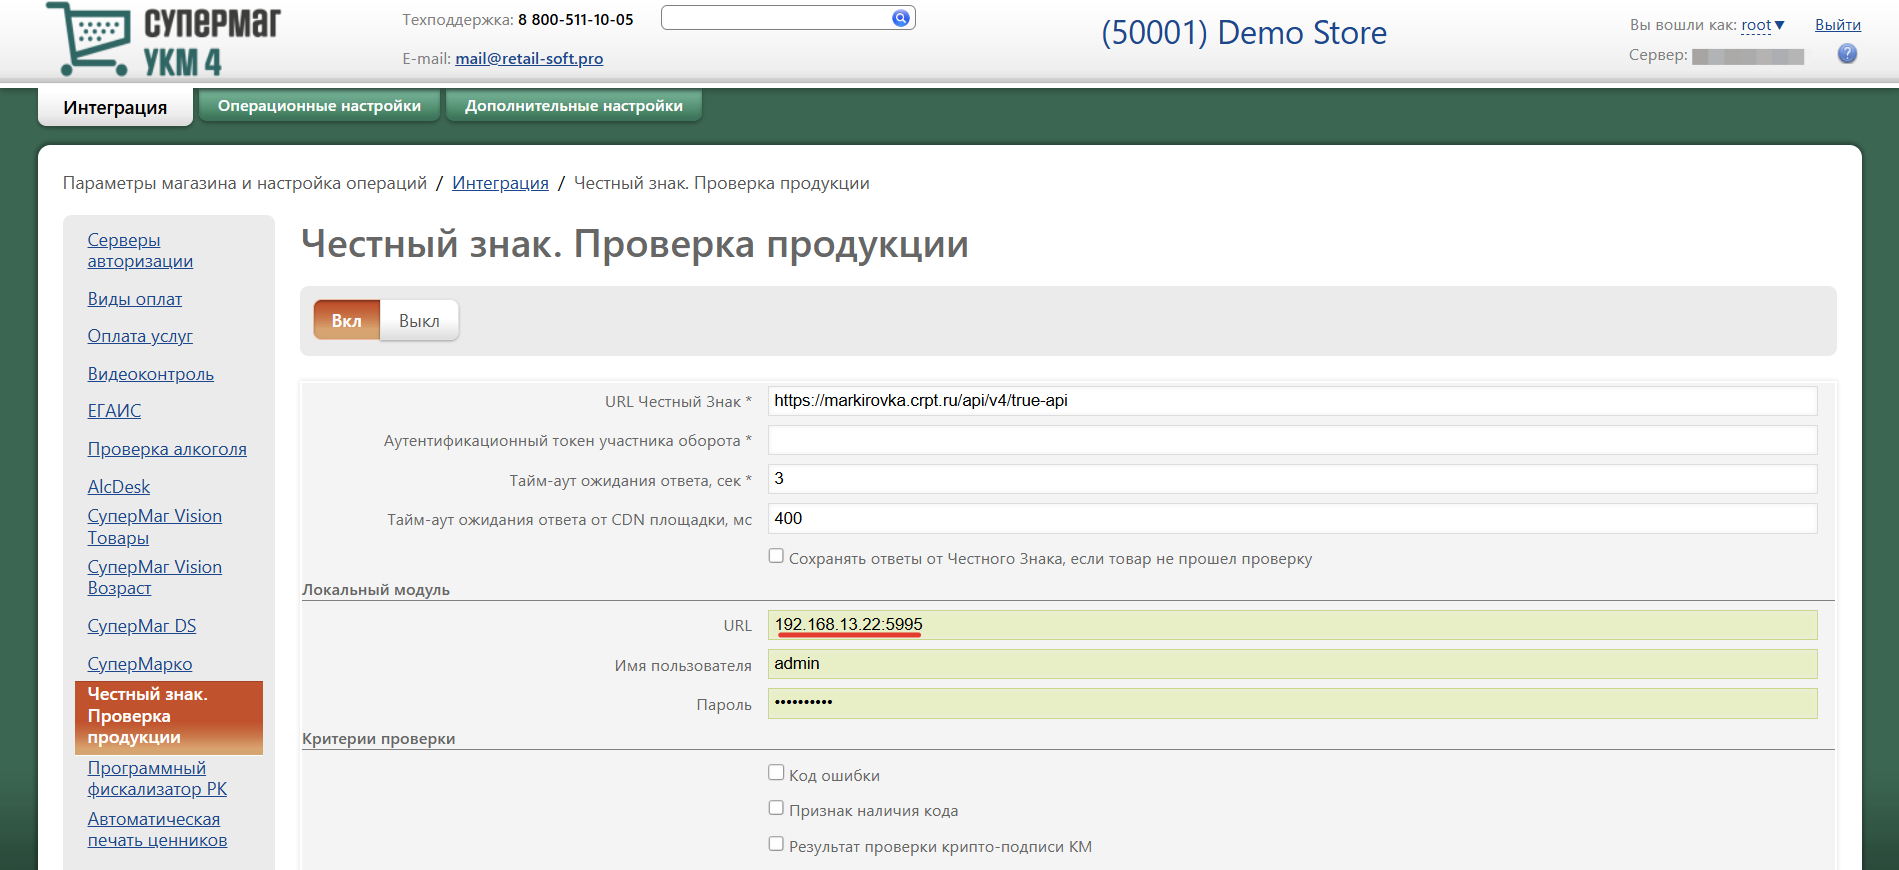Open Операционные настройки tab

[319, 105]
